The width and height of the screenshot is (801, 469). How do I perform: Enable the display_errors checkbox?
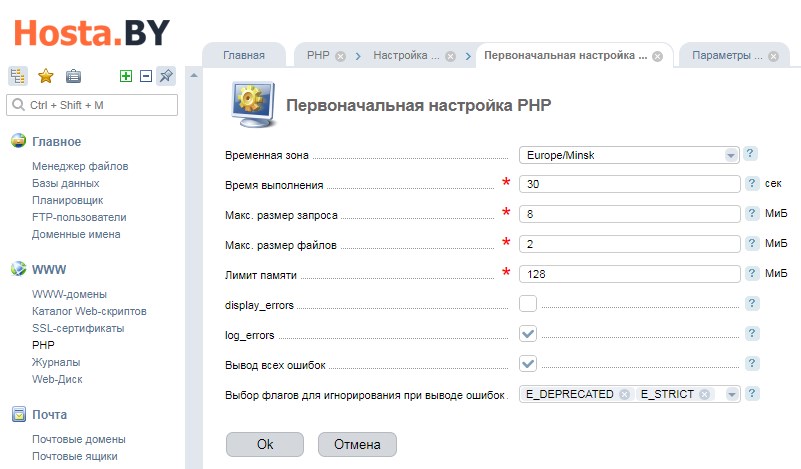(528, 303)
